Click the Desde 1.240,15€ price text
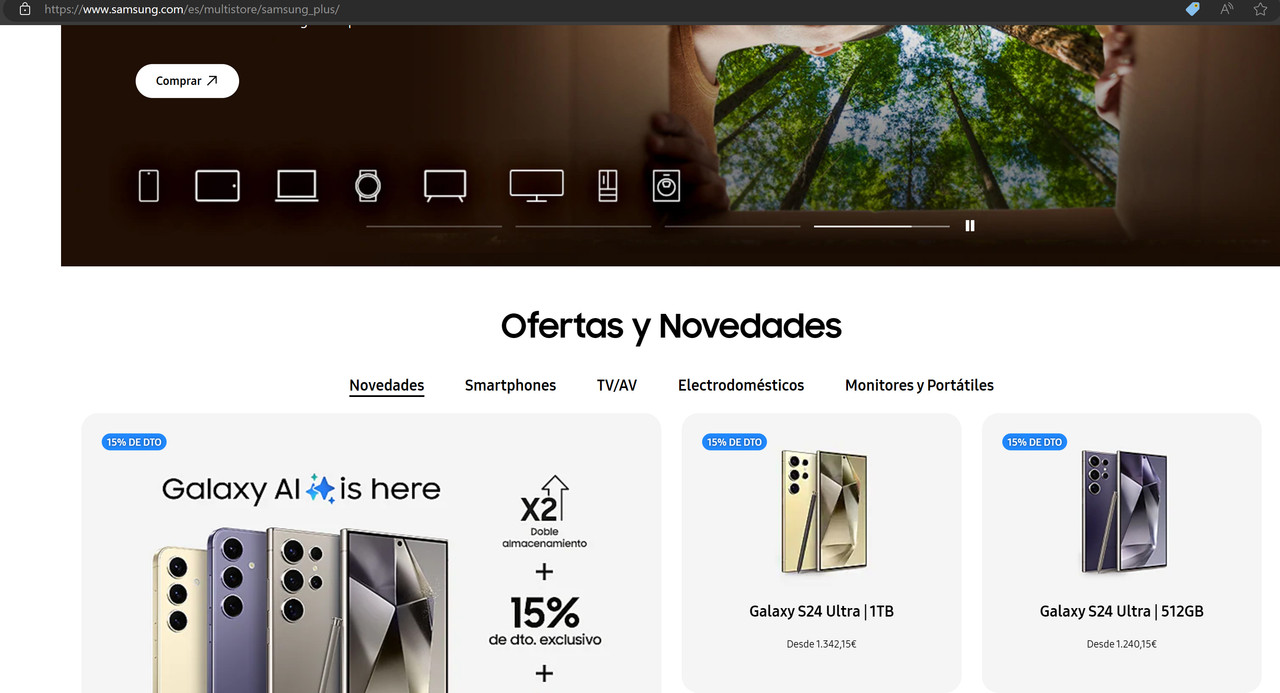Screen dimensions: 1280x693 point(1122,644)
